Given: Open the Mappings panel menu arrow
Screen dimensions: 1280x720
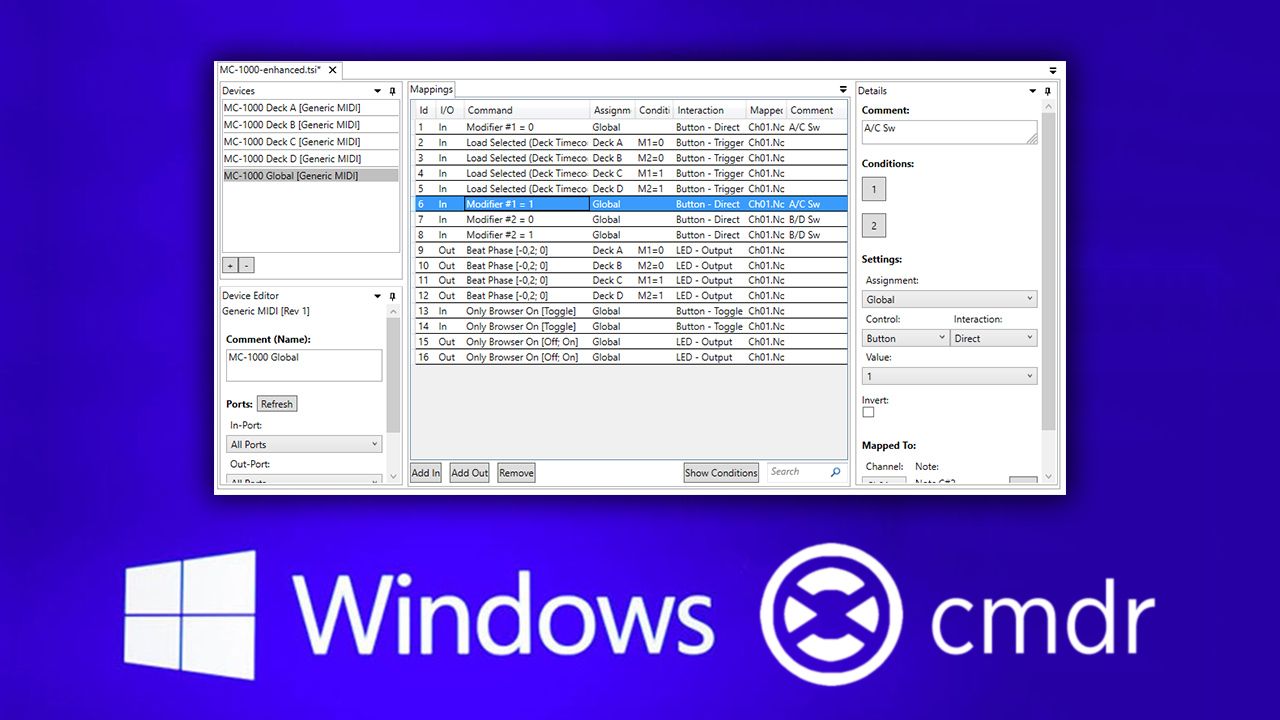Looking at the screenshot, I should (x=843, y=90).
